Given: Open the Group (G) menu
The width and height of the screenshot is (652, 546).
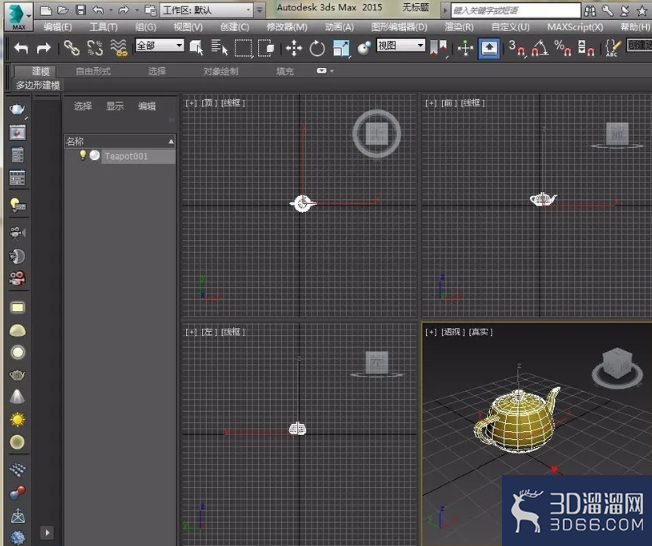Looking at the screenshot, I should point(146,27).
